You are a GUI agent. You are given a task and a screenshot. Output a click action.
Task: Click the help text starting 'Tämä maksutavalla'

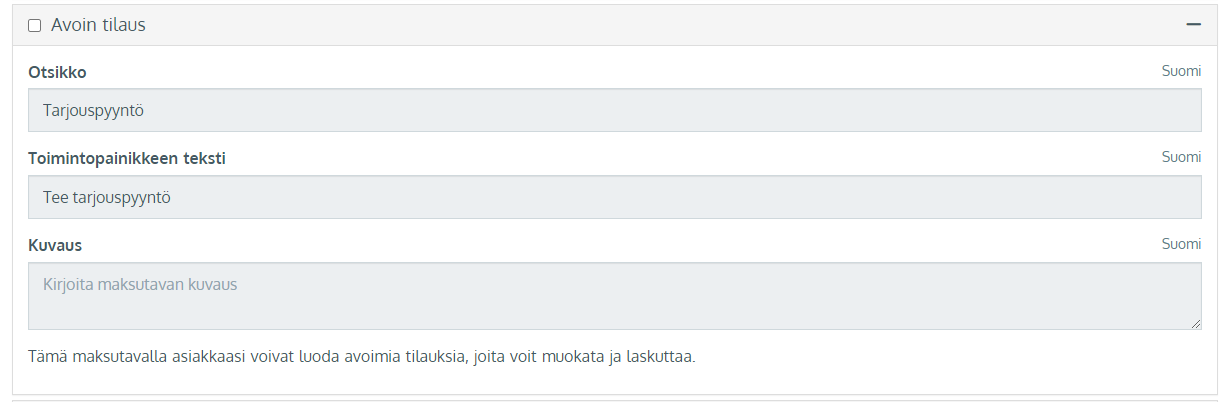coord(361,357)
